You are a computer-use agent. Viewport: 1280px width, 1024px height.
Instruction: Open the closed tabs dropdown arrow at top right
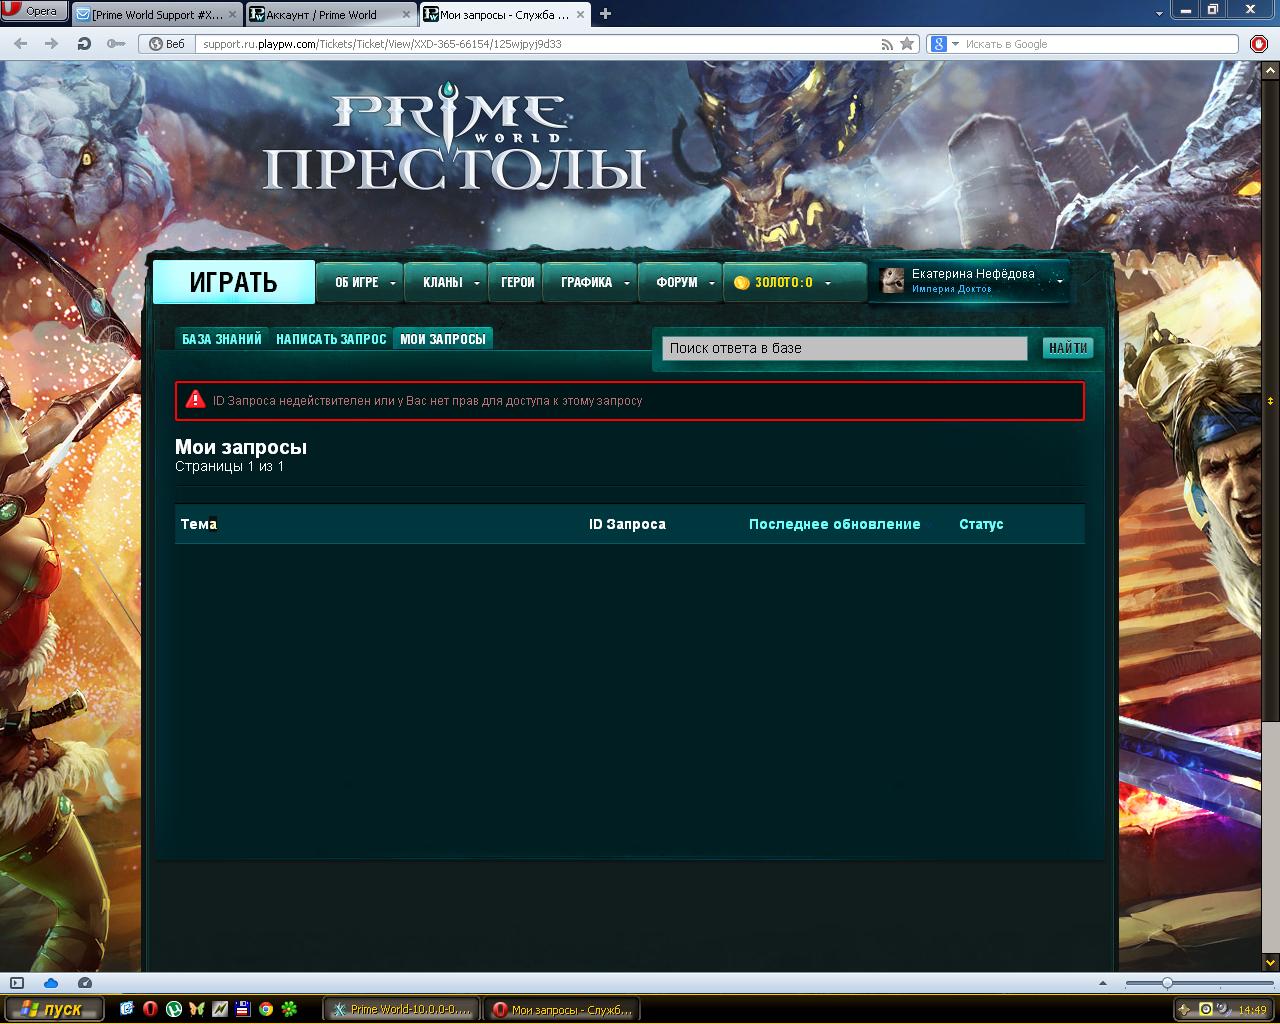point(1159,12)
